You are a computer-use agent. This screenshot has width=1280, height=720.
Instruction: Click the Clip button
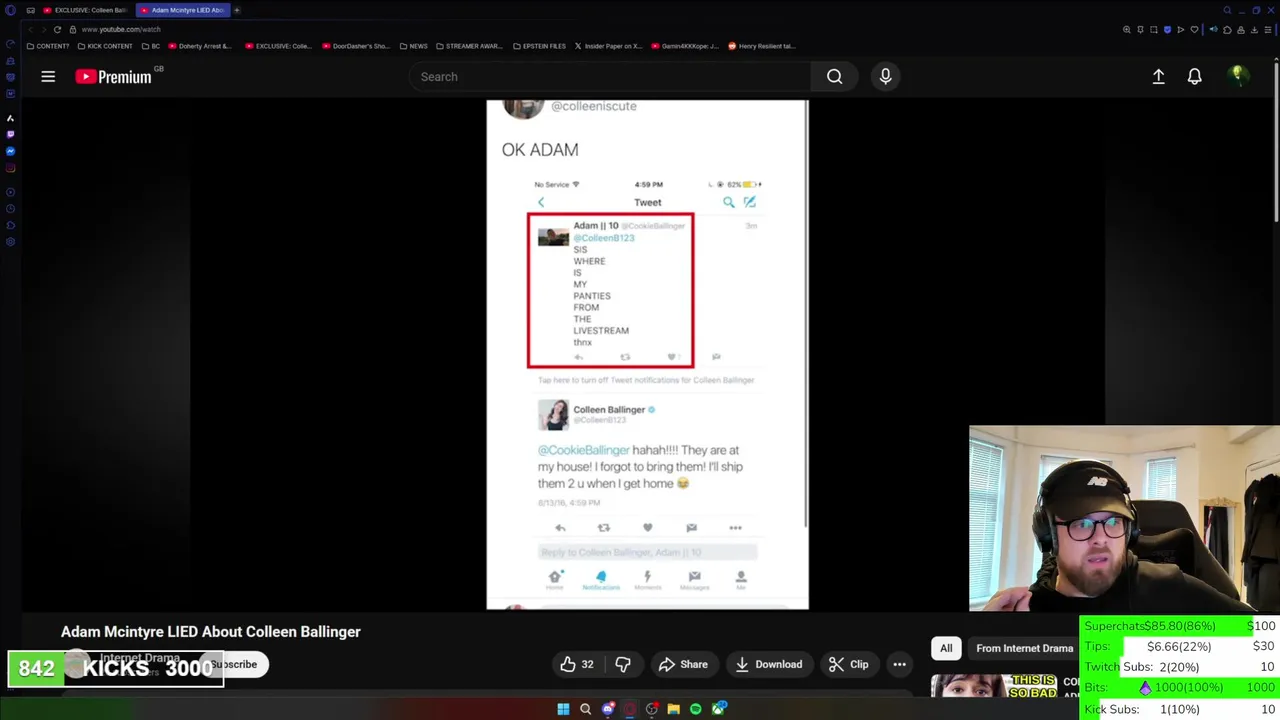[x=848, y=664]
